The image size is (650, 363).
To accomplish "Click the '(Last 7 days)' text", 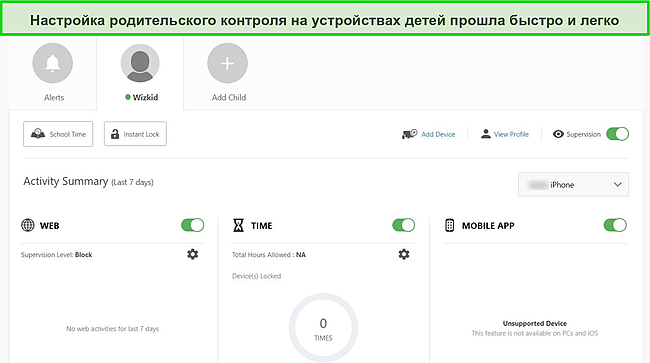I will [x=132, y=182].
